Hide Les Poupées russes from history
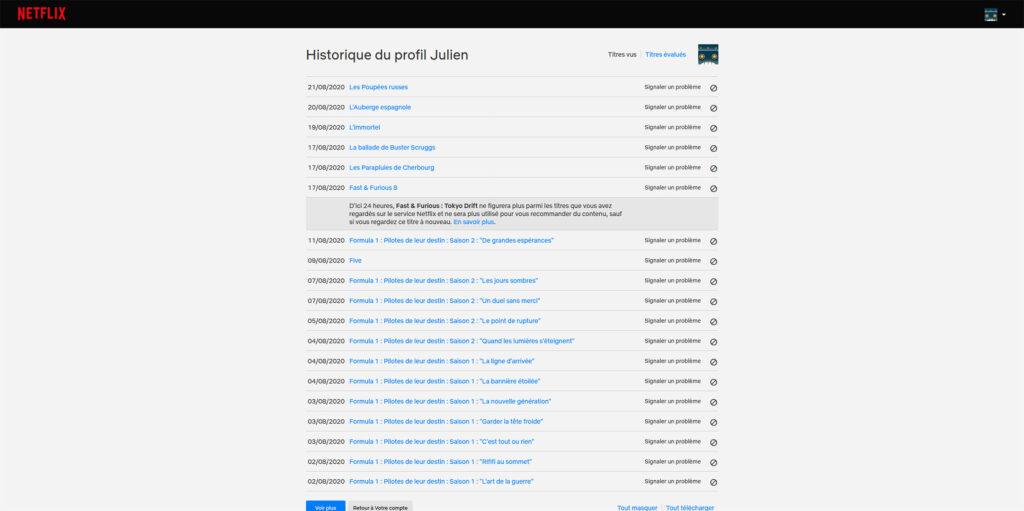 point(713,88)
